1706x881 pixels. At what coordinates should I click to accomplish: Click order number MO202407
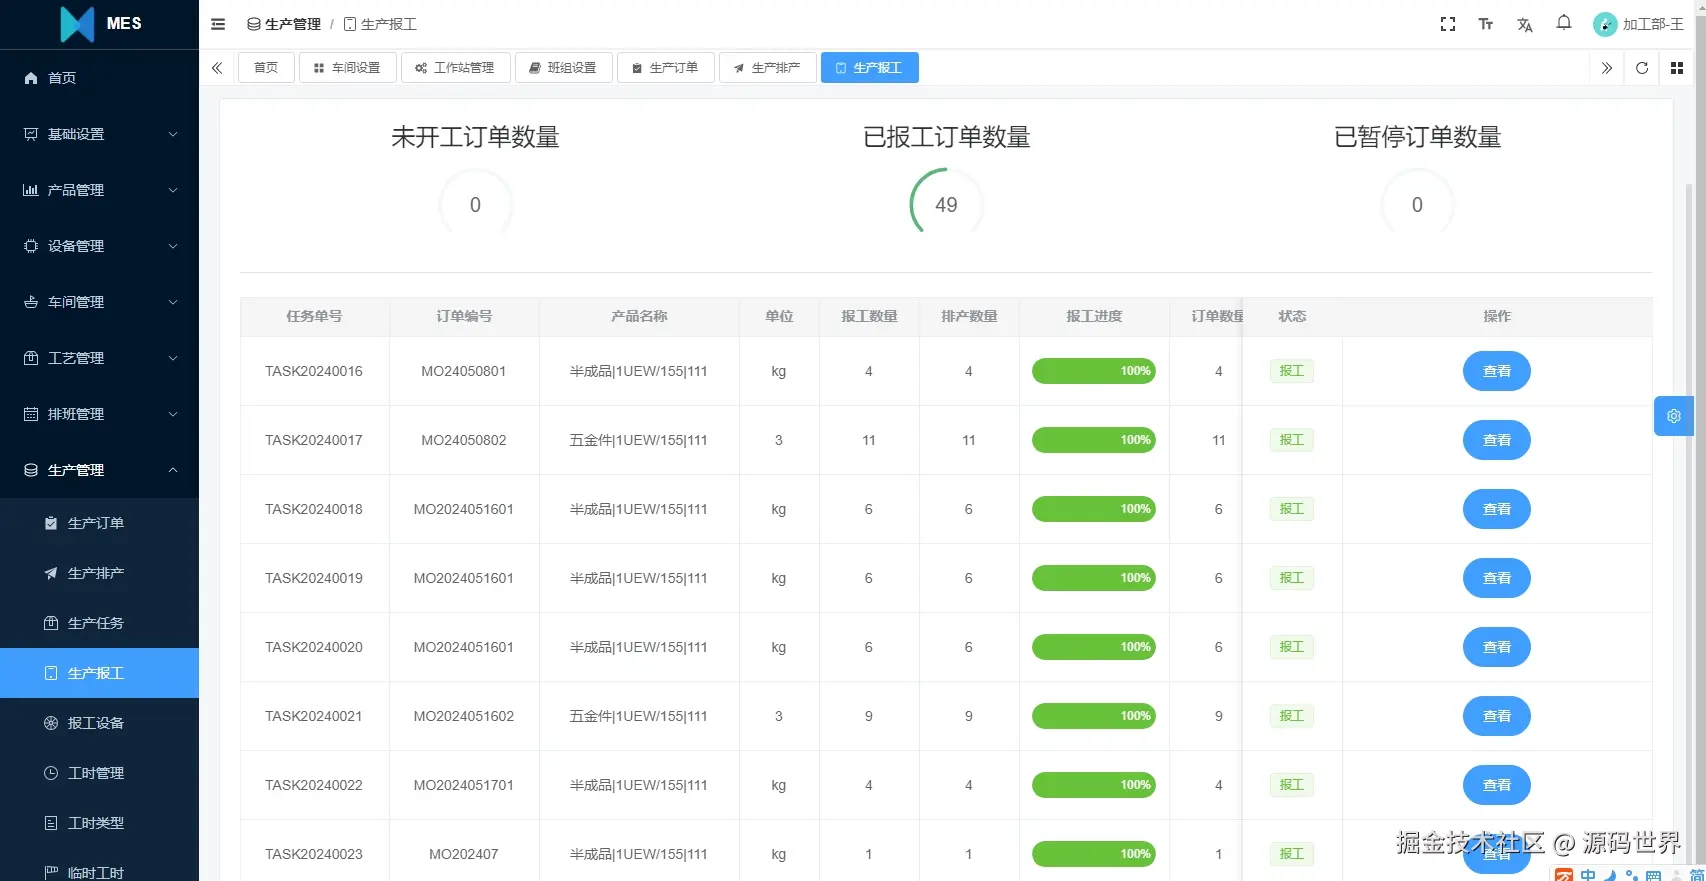tap(464, 854)
